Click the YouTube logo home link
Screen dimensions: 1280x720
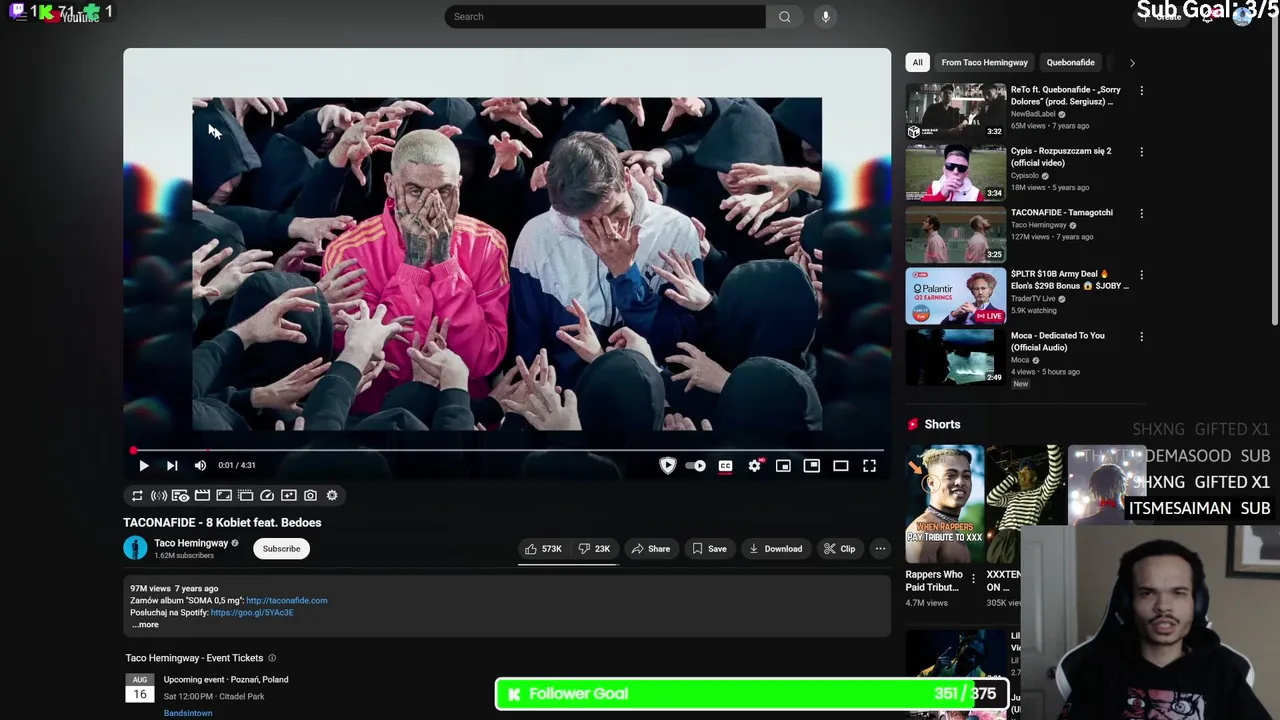point(72,16)
